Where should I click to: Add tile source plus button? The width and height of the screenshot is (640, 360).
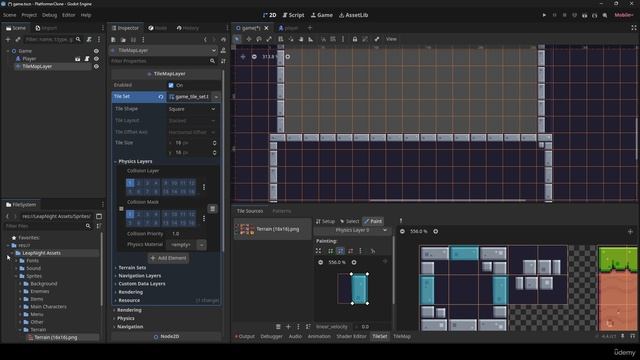tap(288, 327)
